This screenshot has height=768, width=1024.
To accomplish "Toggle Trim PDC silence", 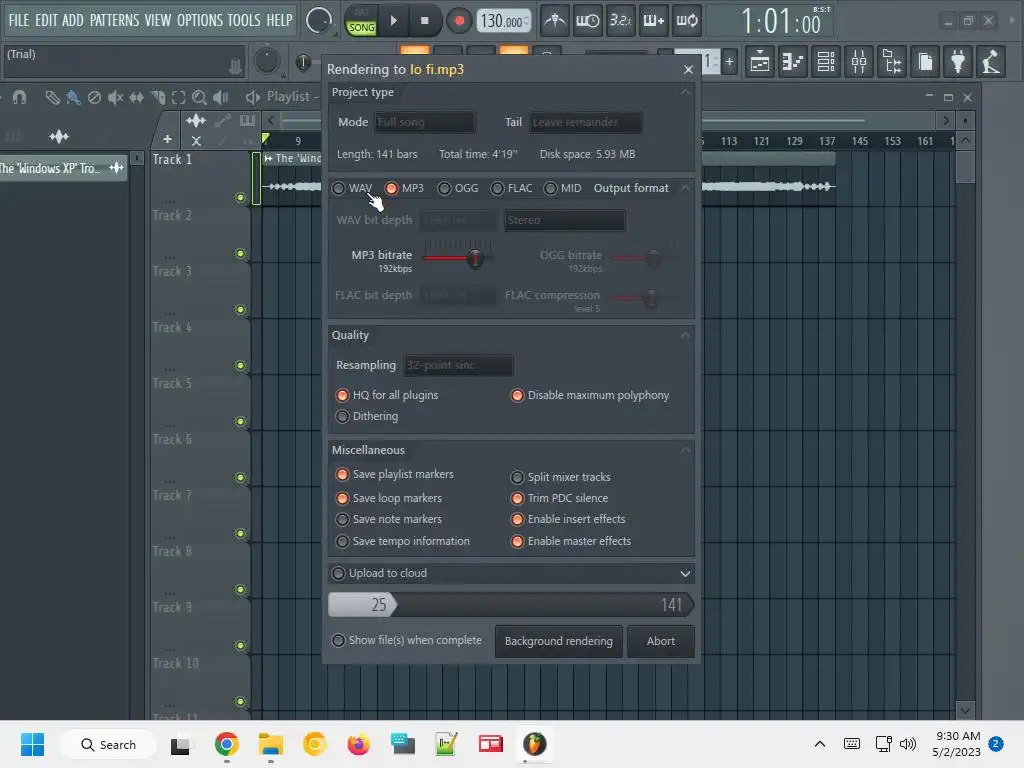I will point(517,498).
